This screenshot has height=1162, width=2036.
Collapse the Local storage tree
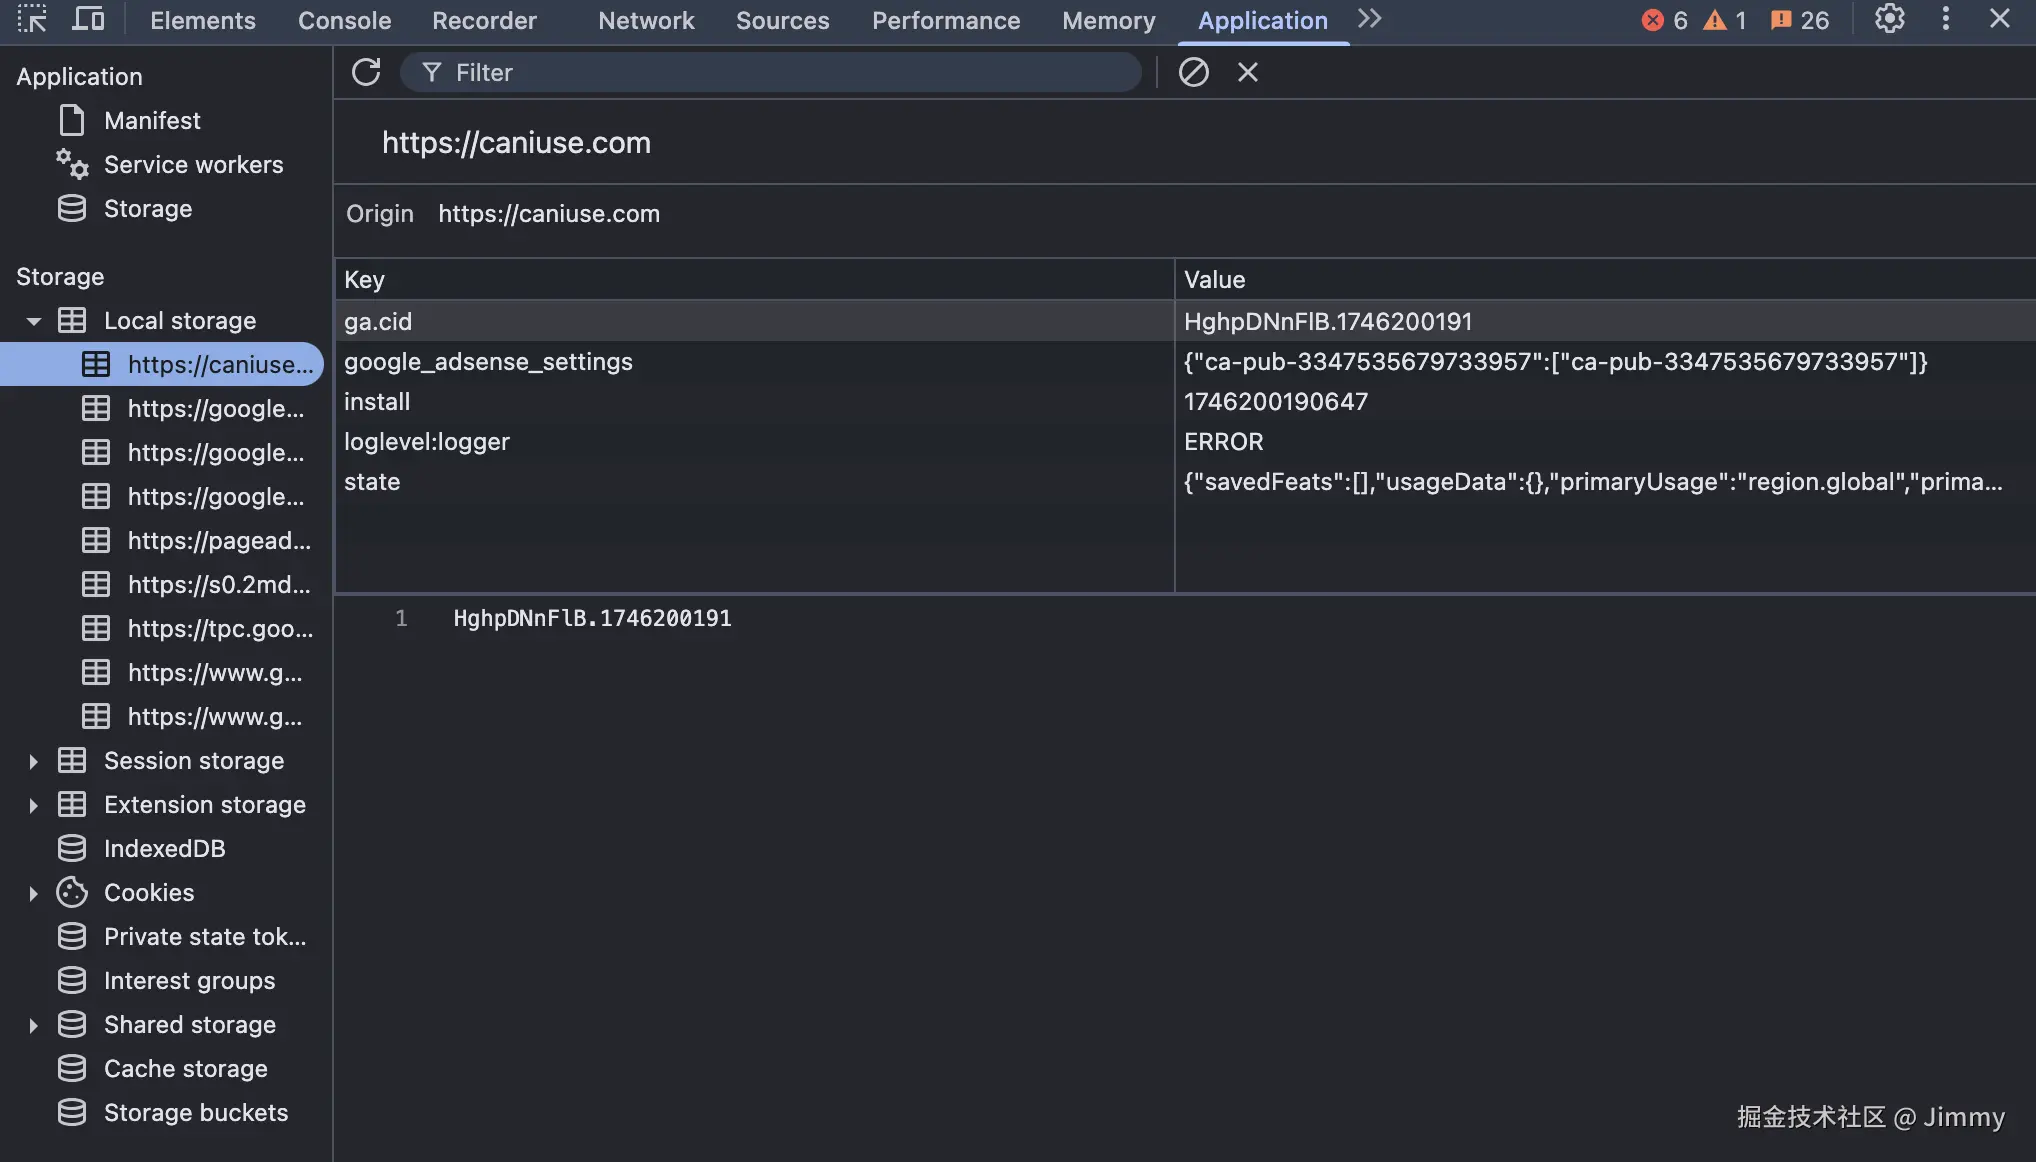pyautogui.click(x=33, y=321)
